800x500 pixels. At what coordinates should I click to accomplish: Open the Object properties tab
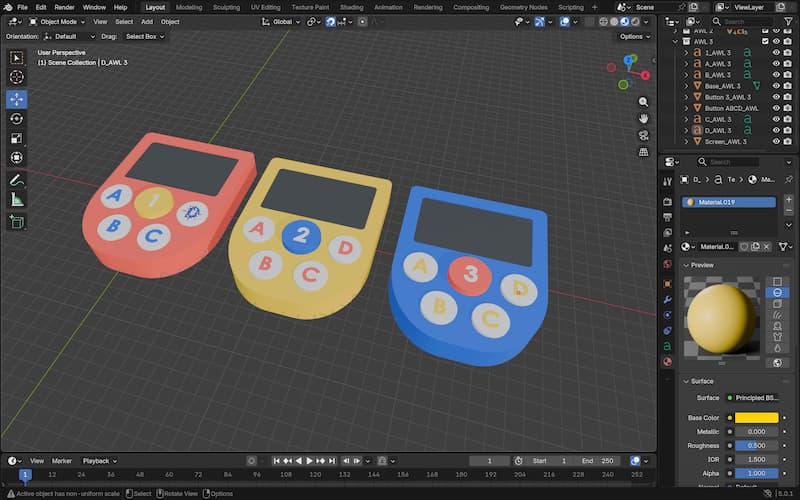[x=667, y=284]
